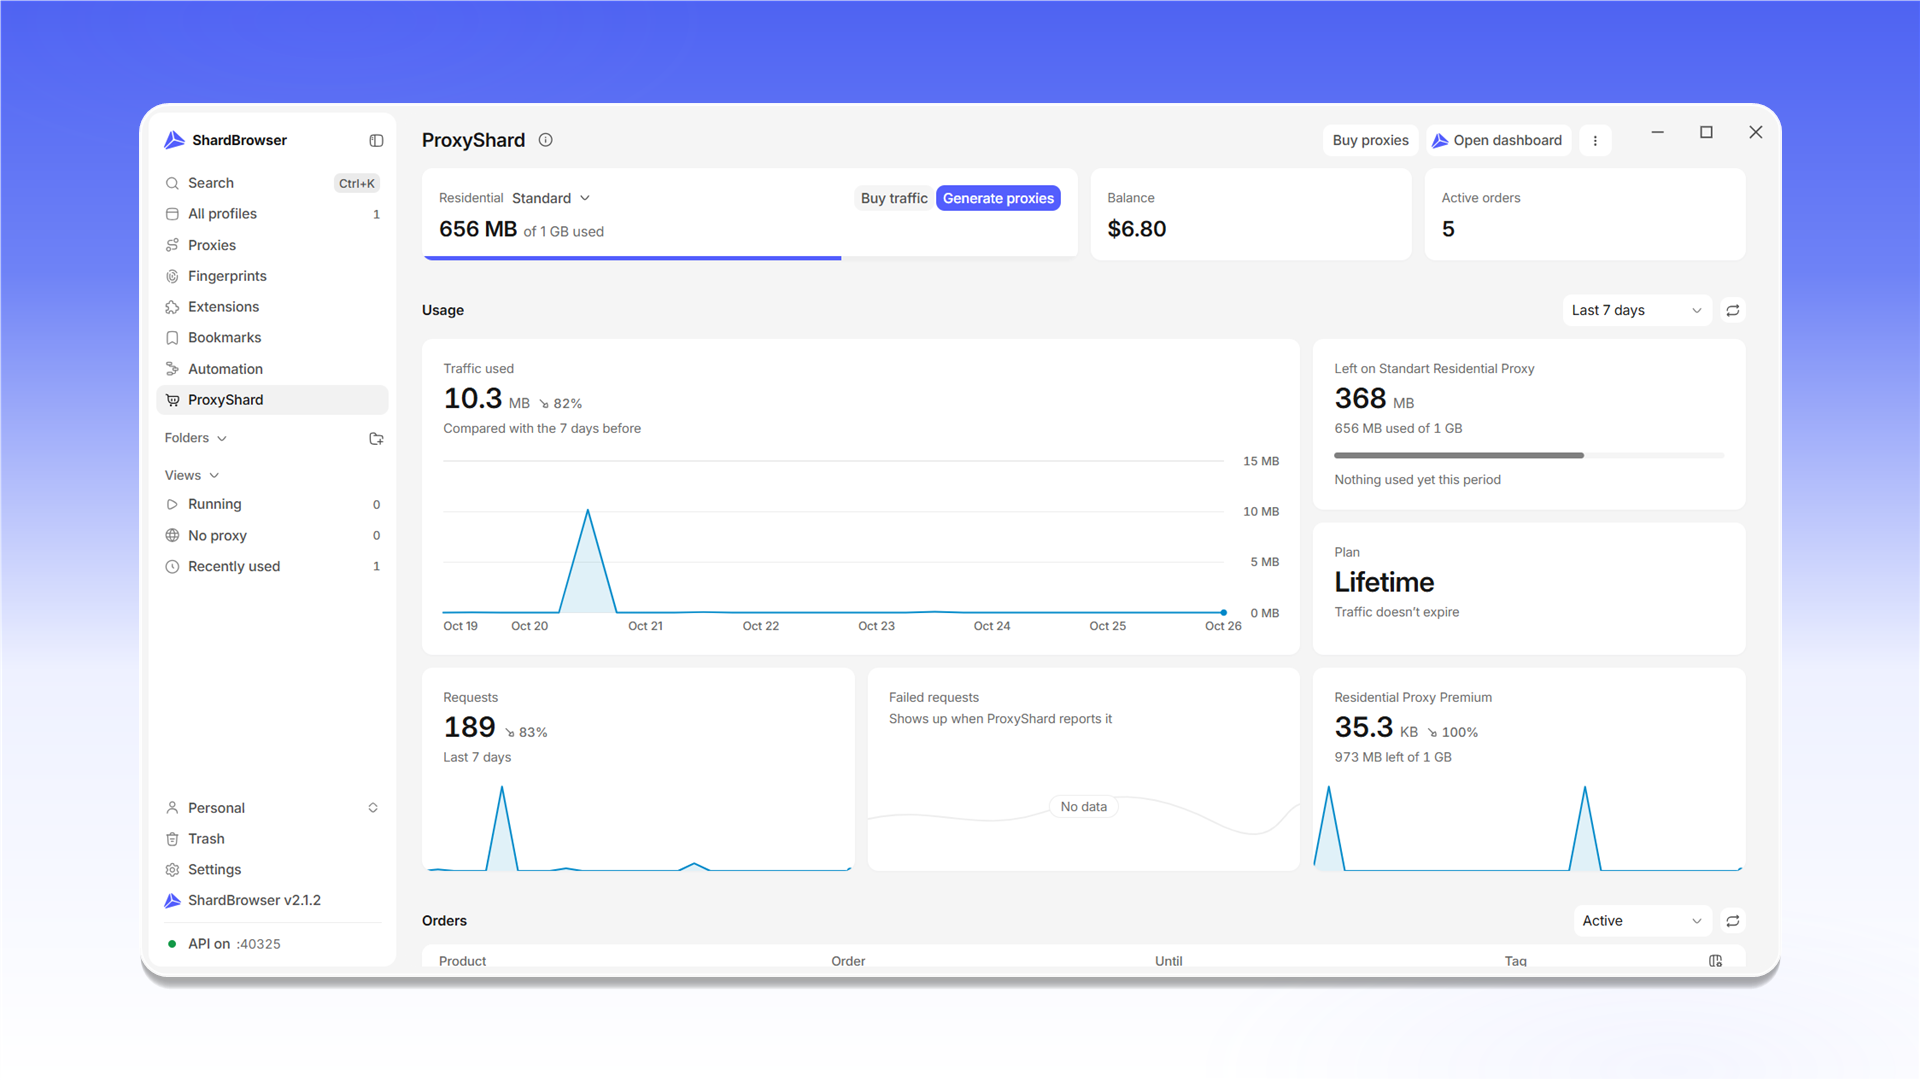This screenshot has width=1920, height=1080.
Task: Switch the Personal workspace selector
Action: pyautogui.click(x=272, y=808)
